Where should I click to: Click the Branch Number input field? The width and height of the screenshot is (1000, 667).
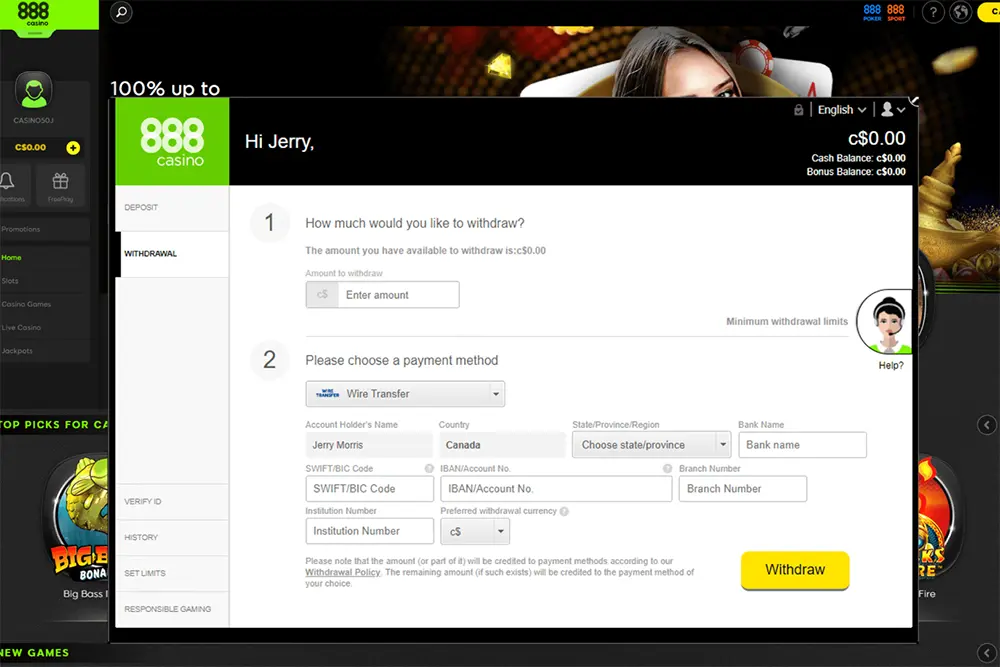click(x=743, y=489)
